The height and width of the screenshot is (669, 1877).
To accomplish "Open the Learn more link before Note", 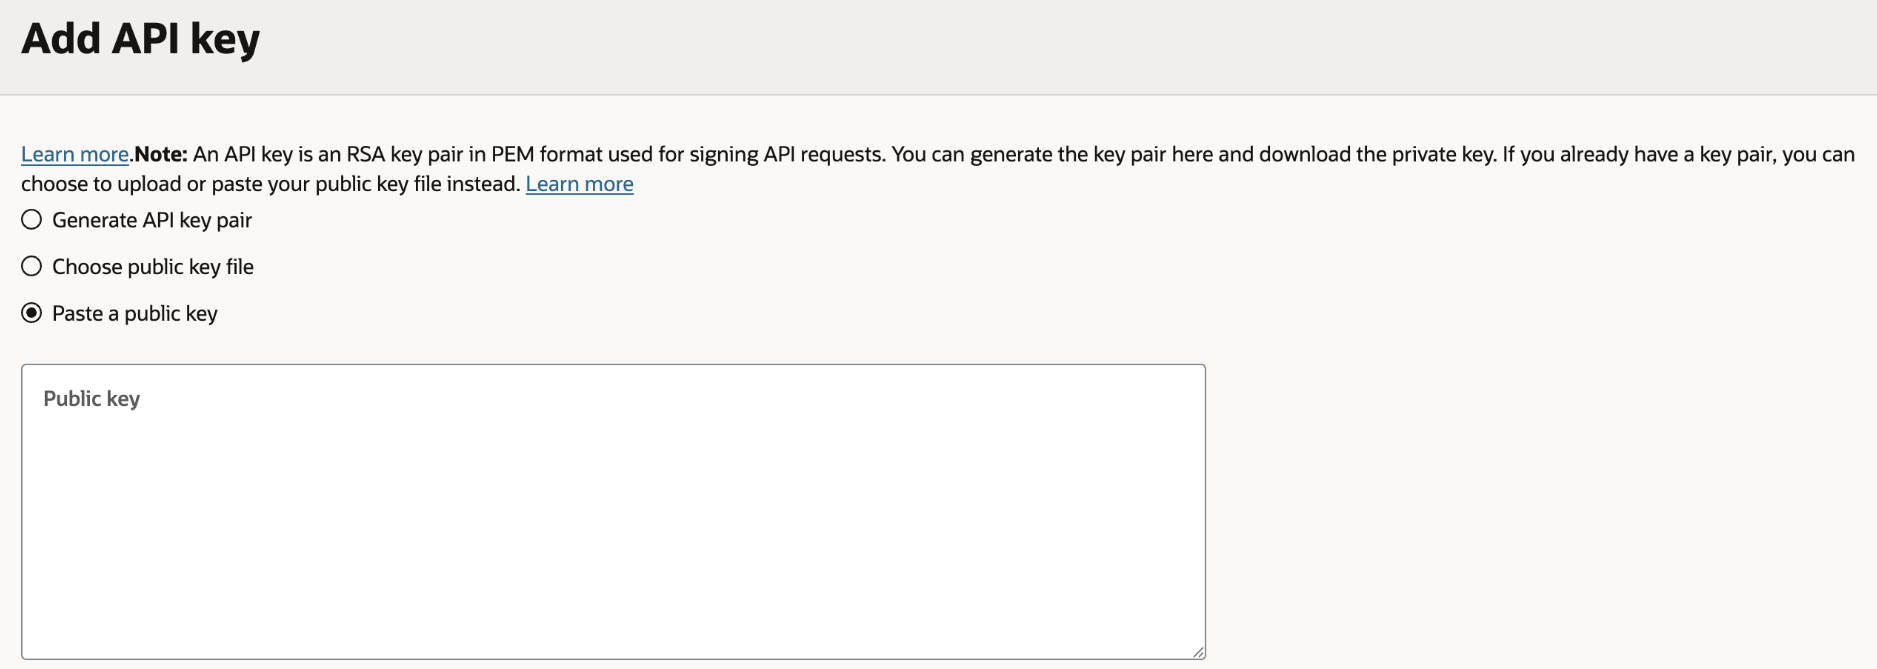I will [x=75, y=154].
